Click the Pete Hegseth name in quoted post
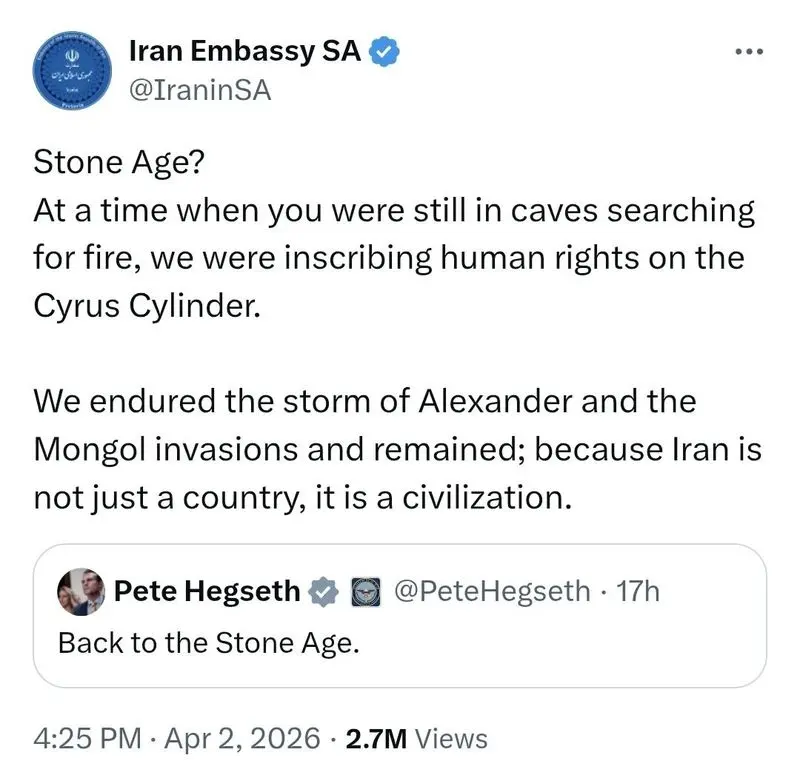Viewport: 800px width, 775px height. (x=207, y=591)
